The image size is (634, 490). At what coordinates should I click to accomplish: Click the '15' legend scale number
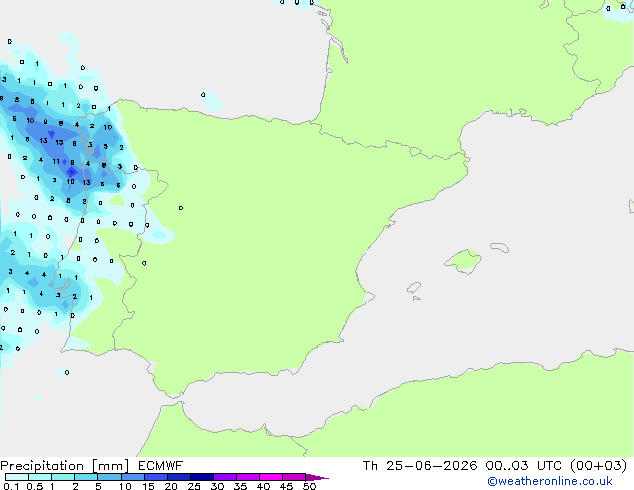tap(148, 486)
